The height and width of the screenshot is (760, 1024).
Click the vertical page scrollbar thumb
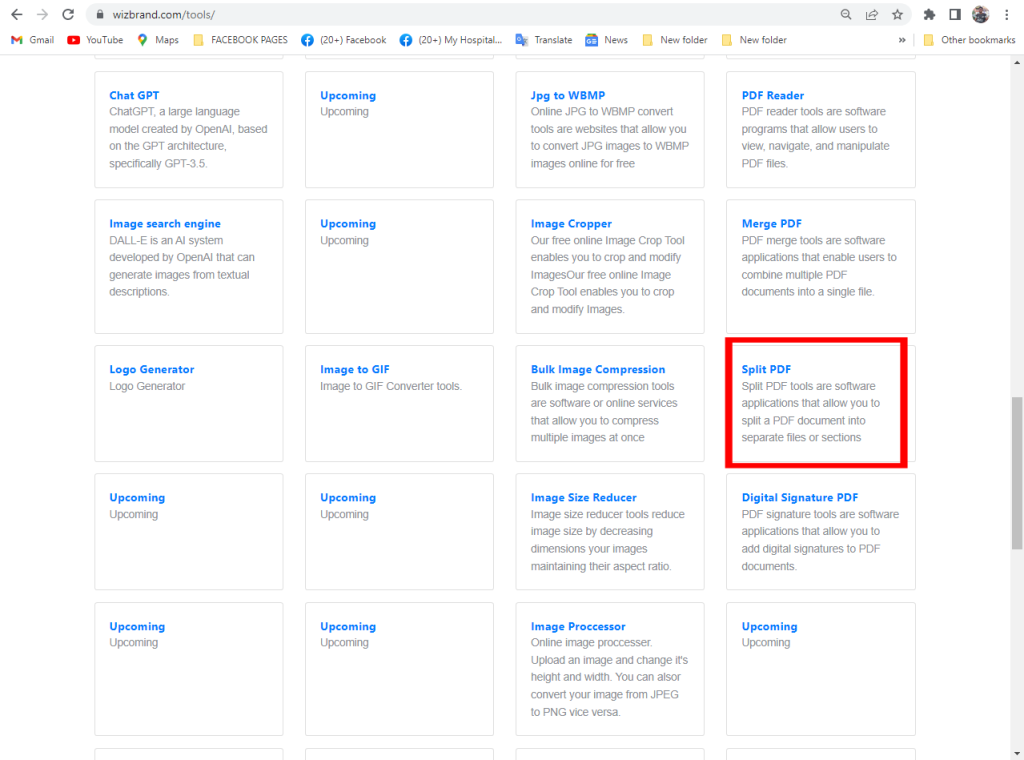pyautogui.click(x=1017, y=472)
